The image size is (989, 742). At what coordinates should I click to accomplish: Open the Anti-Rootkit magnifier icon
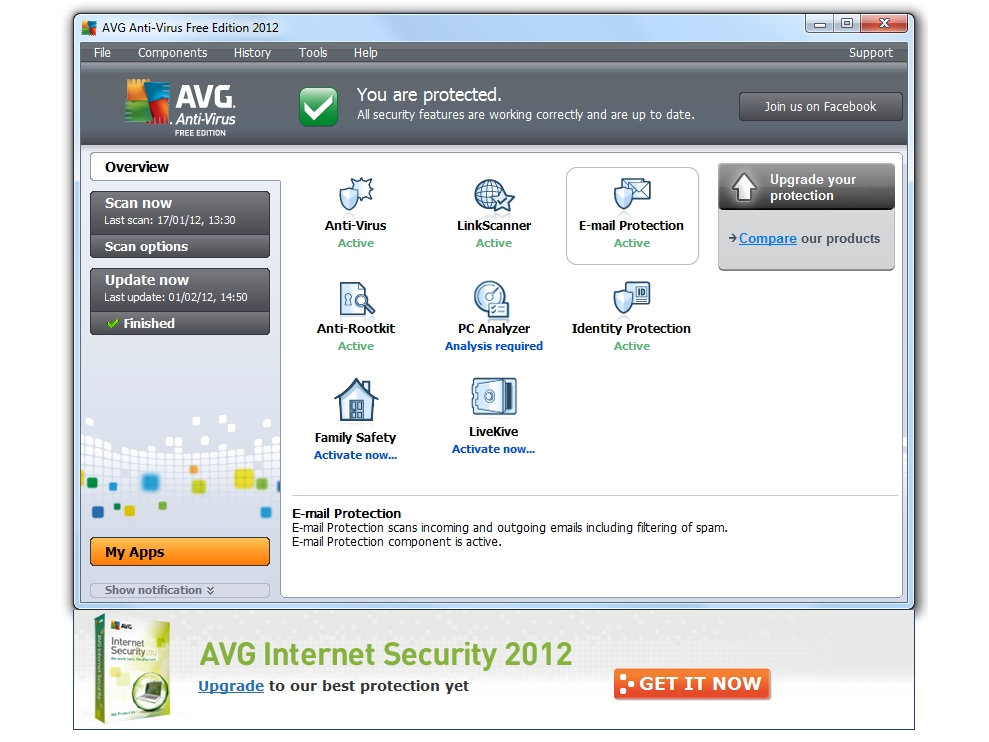(357, 298)
